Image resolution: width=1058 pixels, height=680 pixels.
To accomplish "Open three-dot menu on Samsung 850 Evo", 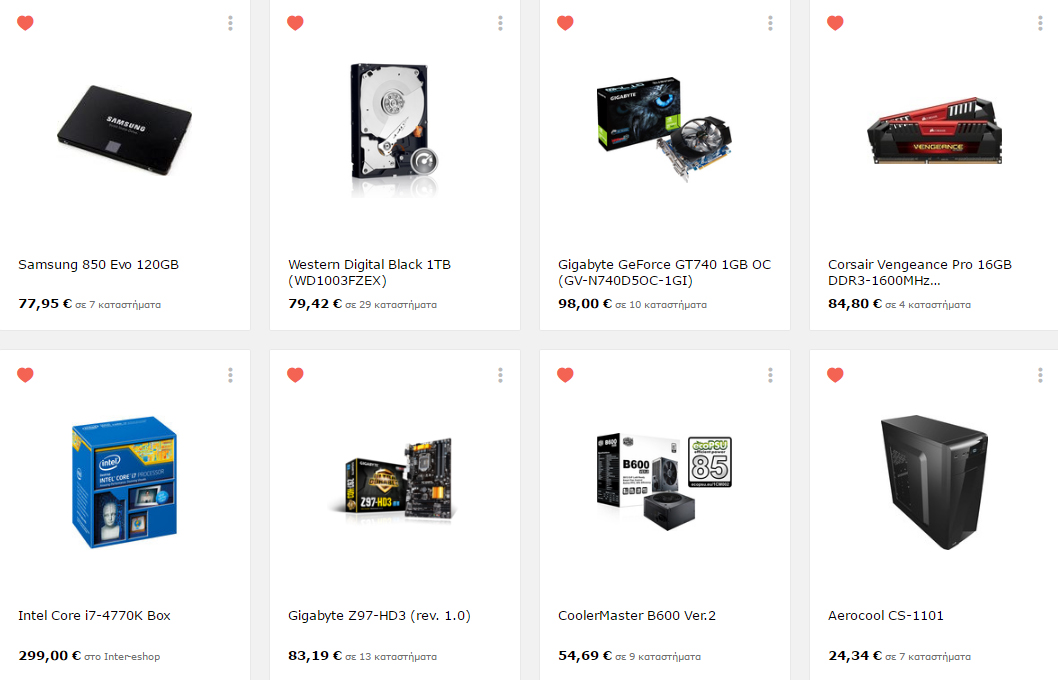I will 230,24.
